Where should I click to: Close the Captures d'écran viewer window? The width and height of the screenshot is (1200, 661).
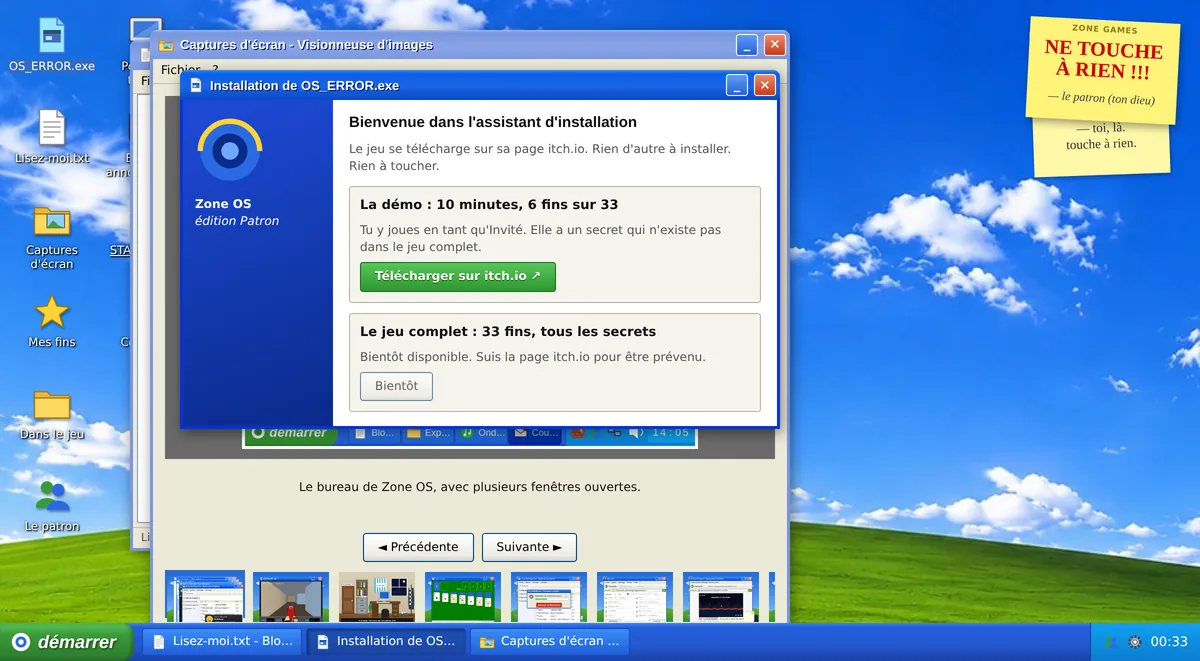pyautogui.click(x=775, y=45)
